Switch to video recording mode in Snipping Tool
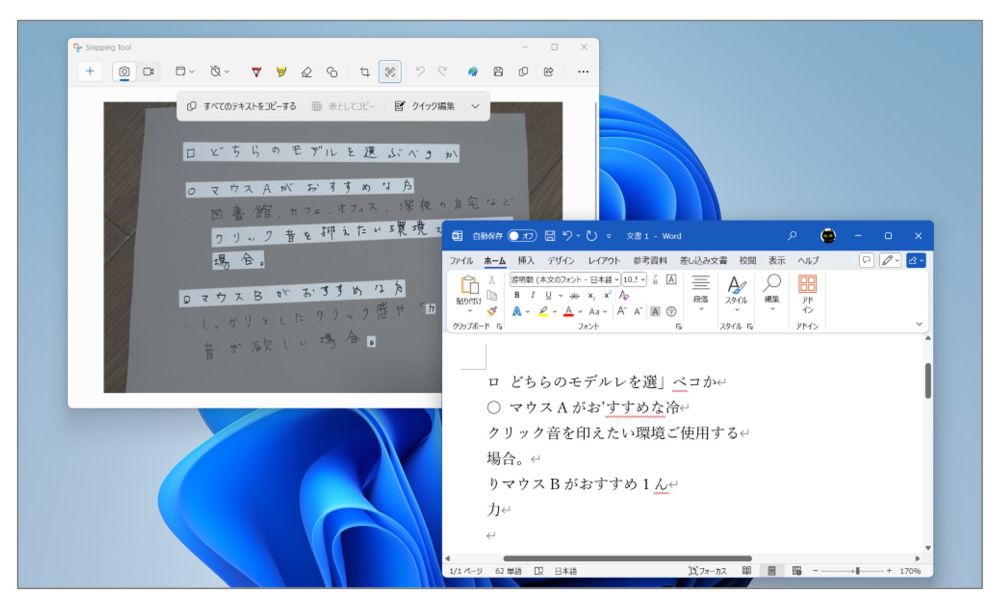Viewport: 1000px width, 609px height. click(149, 71)
